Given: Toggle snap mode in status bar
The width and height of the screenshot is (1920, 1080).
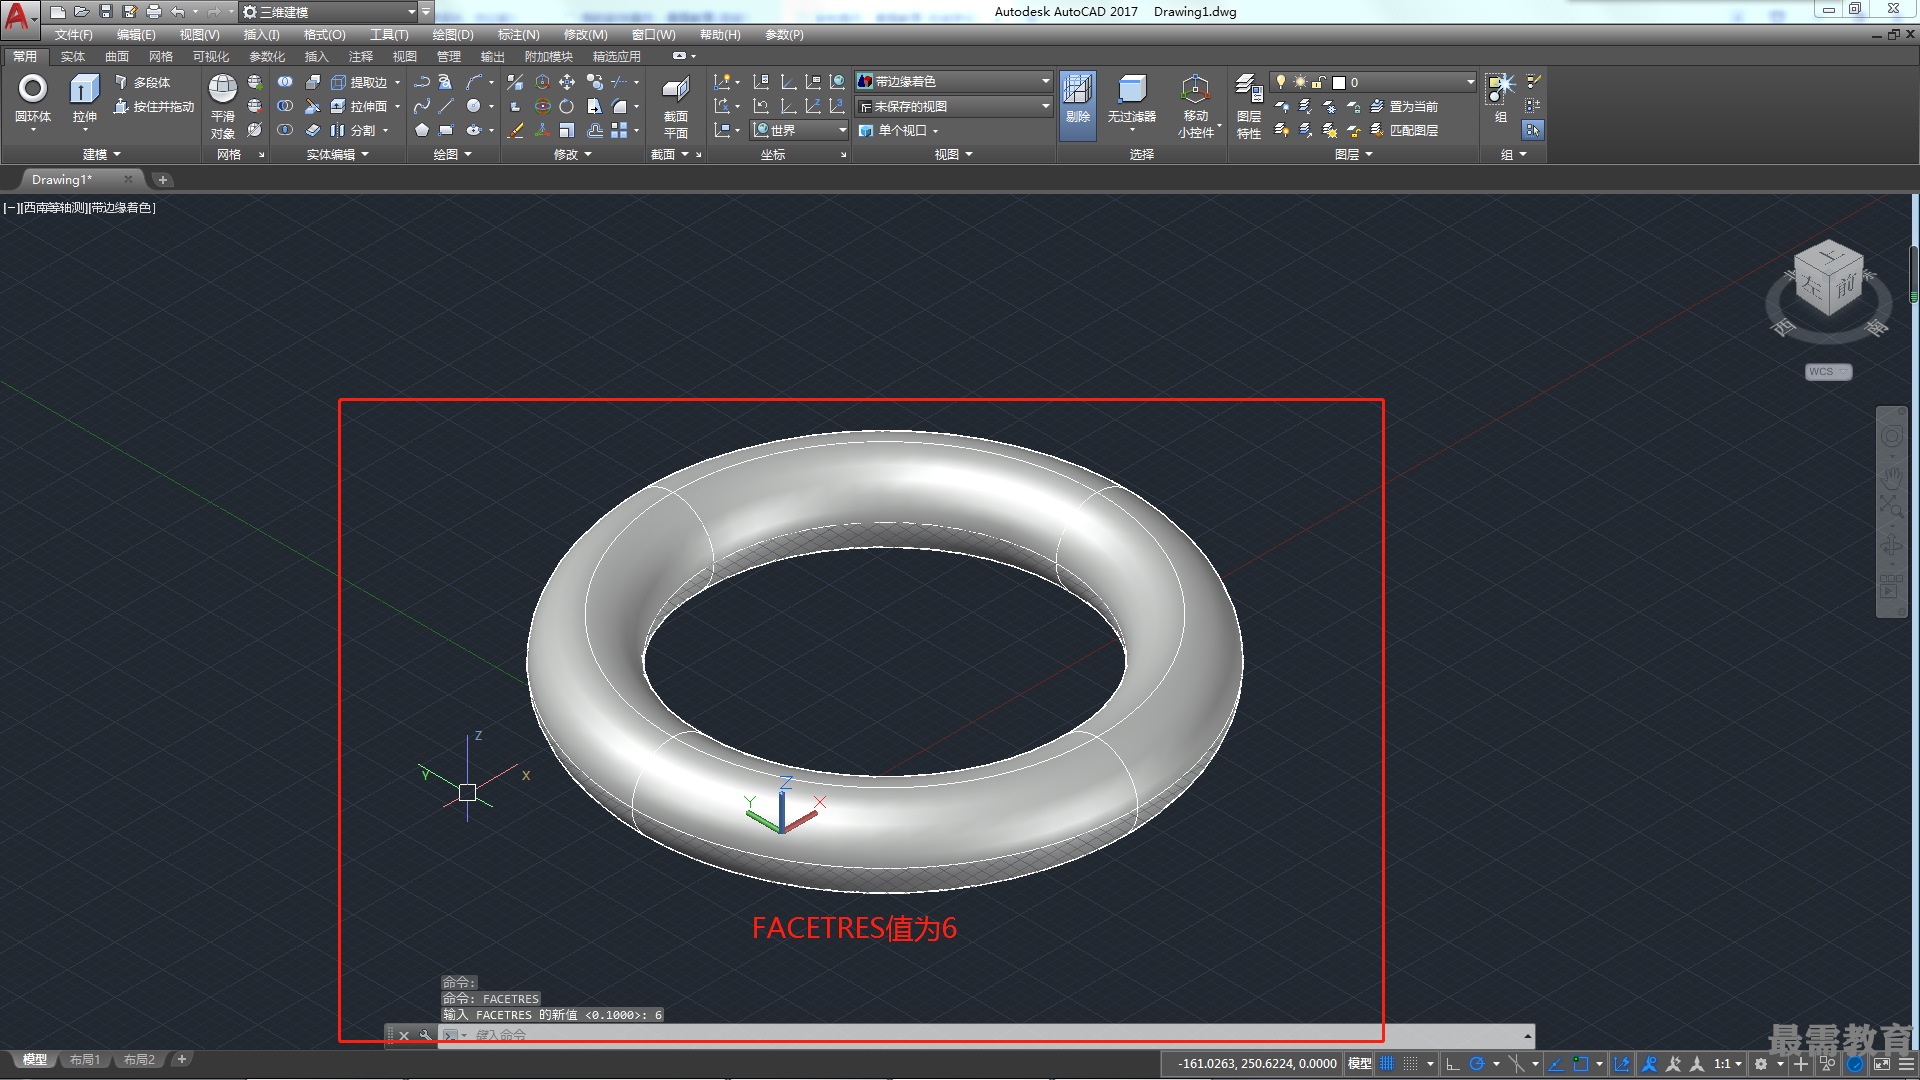Looking at the screenshot, I should 1410,1064.
